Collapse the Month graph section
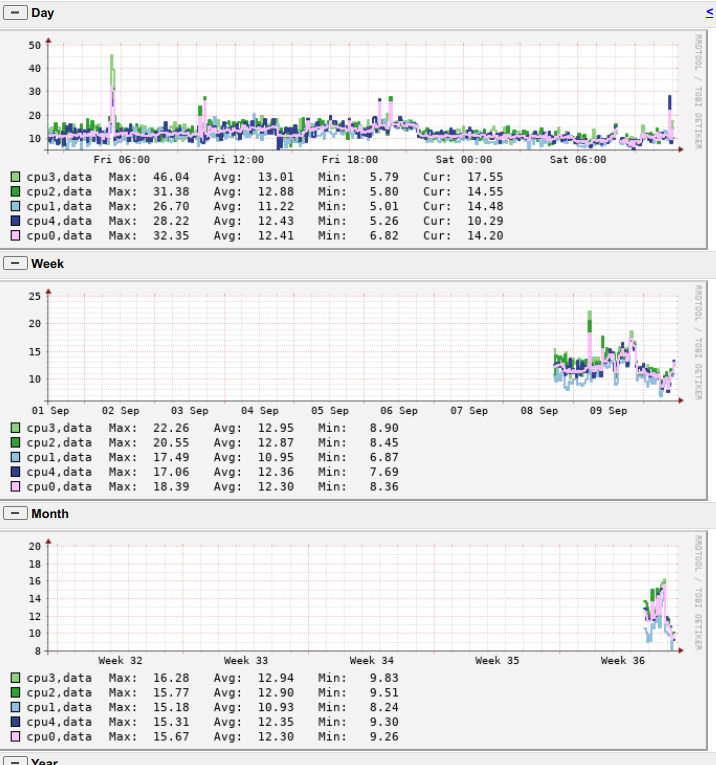The image size is (716, 765). [15, 513]
